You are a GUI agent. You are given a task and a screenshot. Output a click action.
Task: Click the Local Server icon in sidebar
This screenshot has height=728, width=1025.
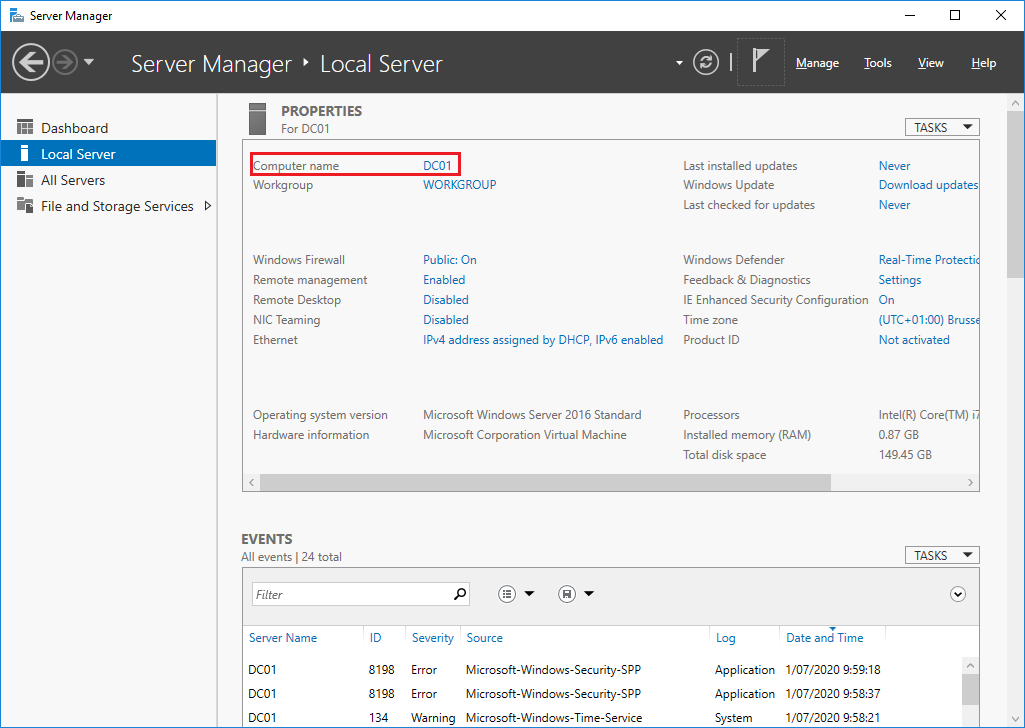tap(25, 153)
